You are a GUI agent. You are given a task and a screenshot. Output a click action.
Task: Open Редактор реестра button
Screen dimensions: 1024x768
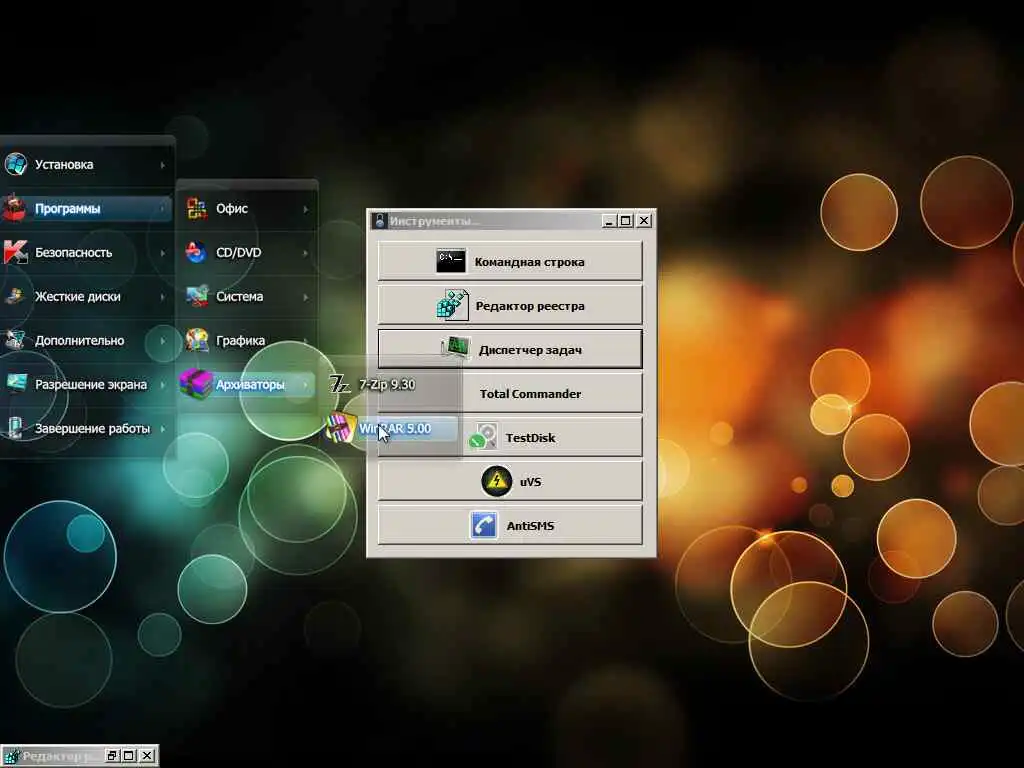510,305
